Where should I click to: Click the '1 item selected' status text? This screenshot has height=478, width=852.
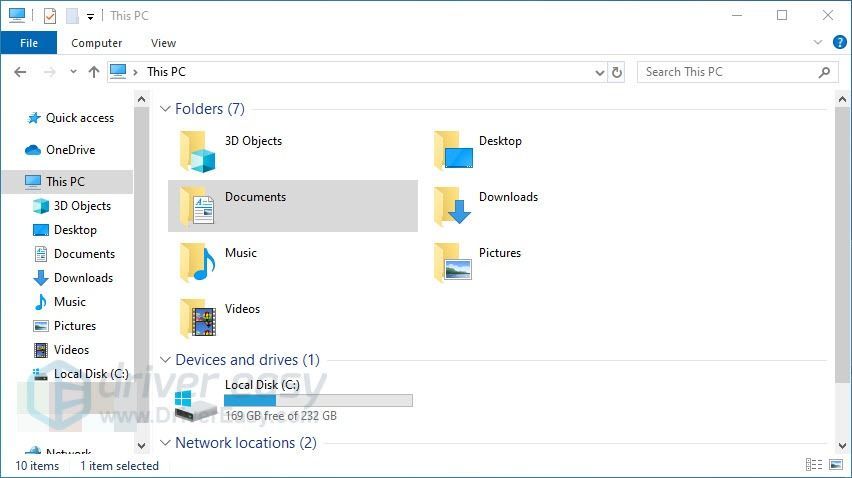[119, 466]
